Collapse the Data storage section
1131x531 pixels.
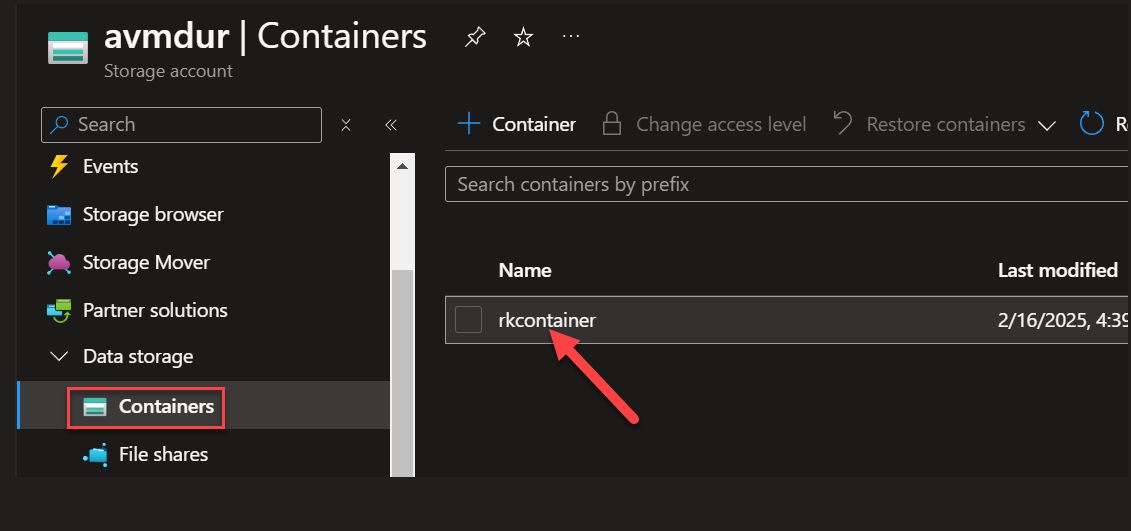59,357
